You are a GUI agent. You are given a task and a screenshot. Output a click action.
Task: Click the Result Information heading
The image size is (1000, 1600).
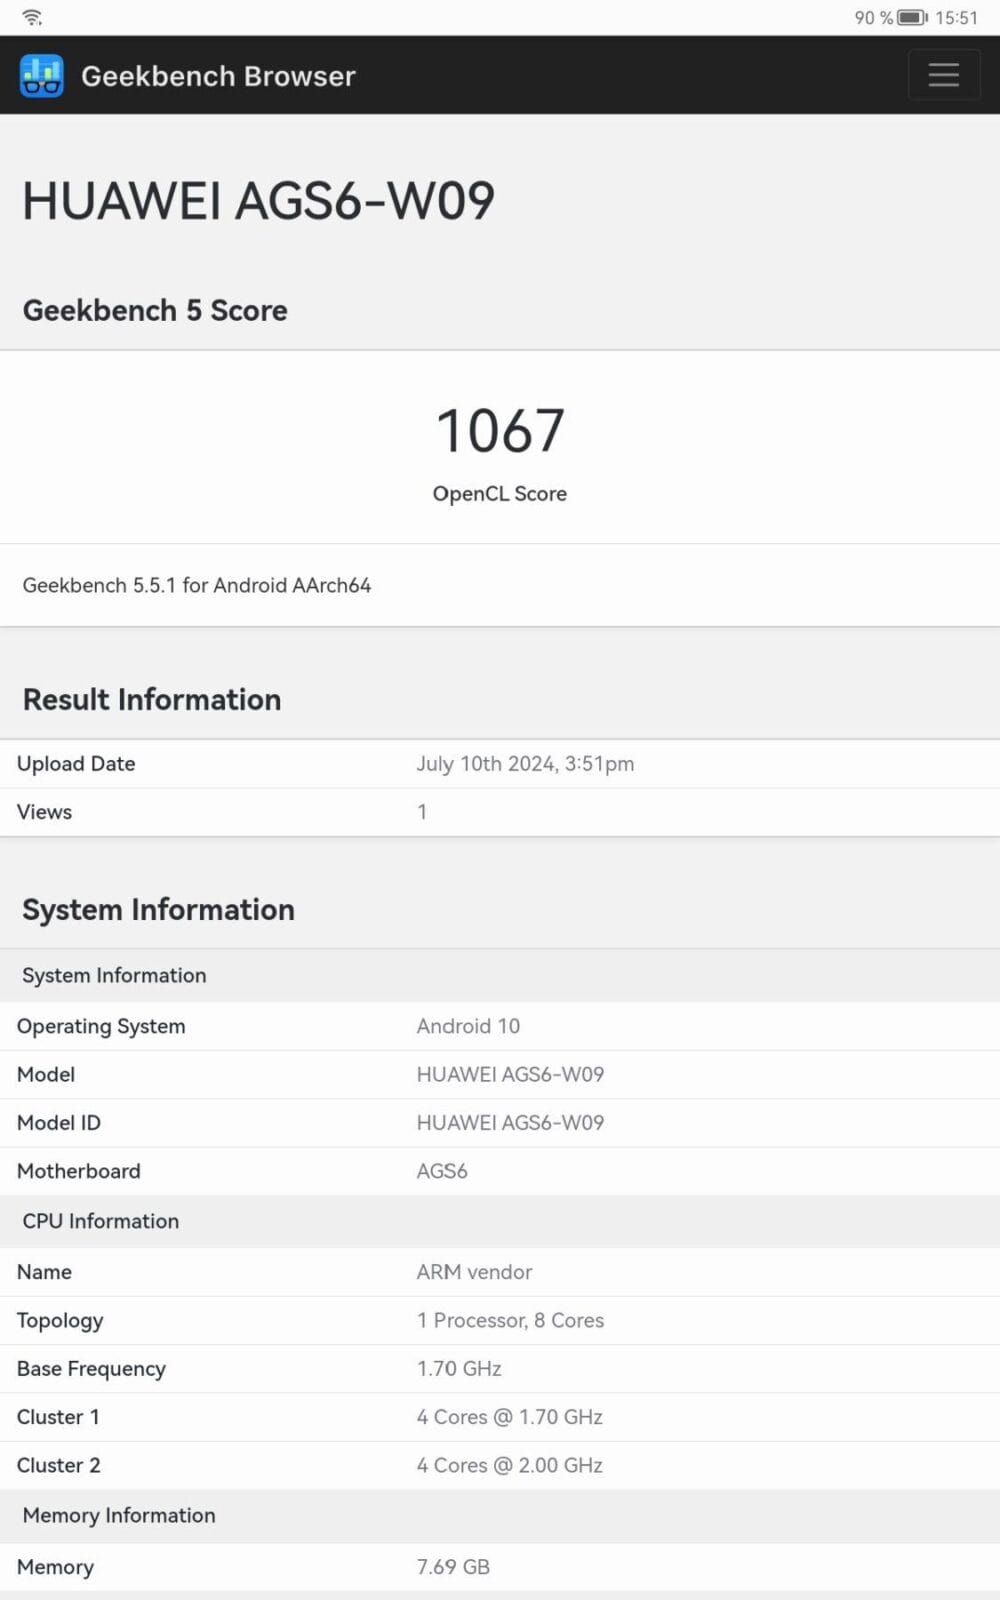(x=152, y=700)
